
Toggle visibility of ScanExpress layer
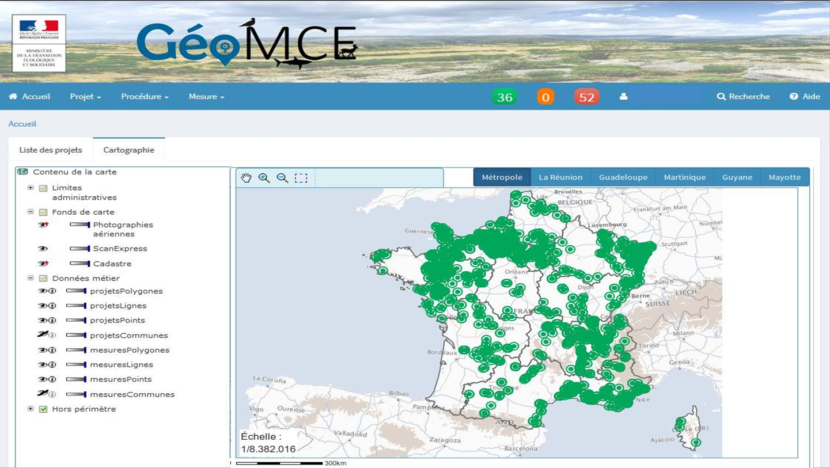click(43, 248)
